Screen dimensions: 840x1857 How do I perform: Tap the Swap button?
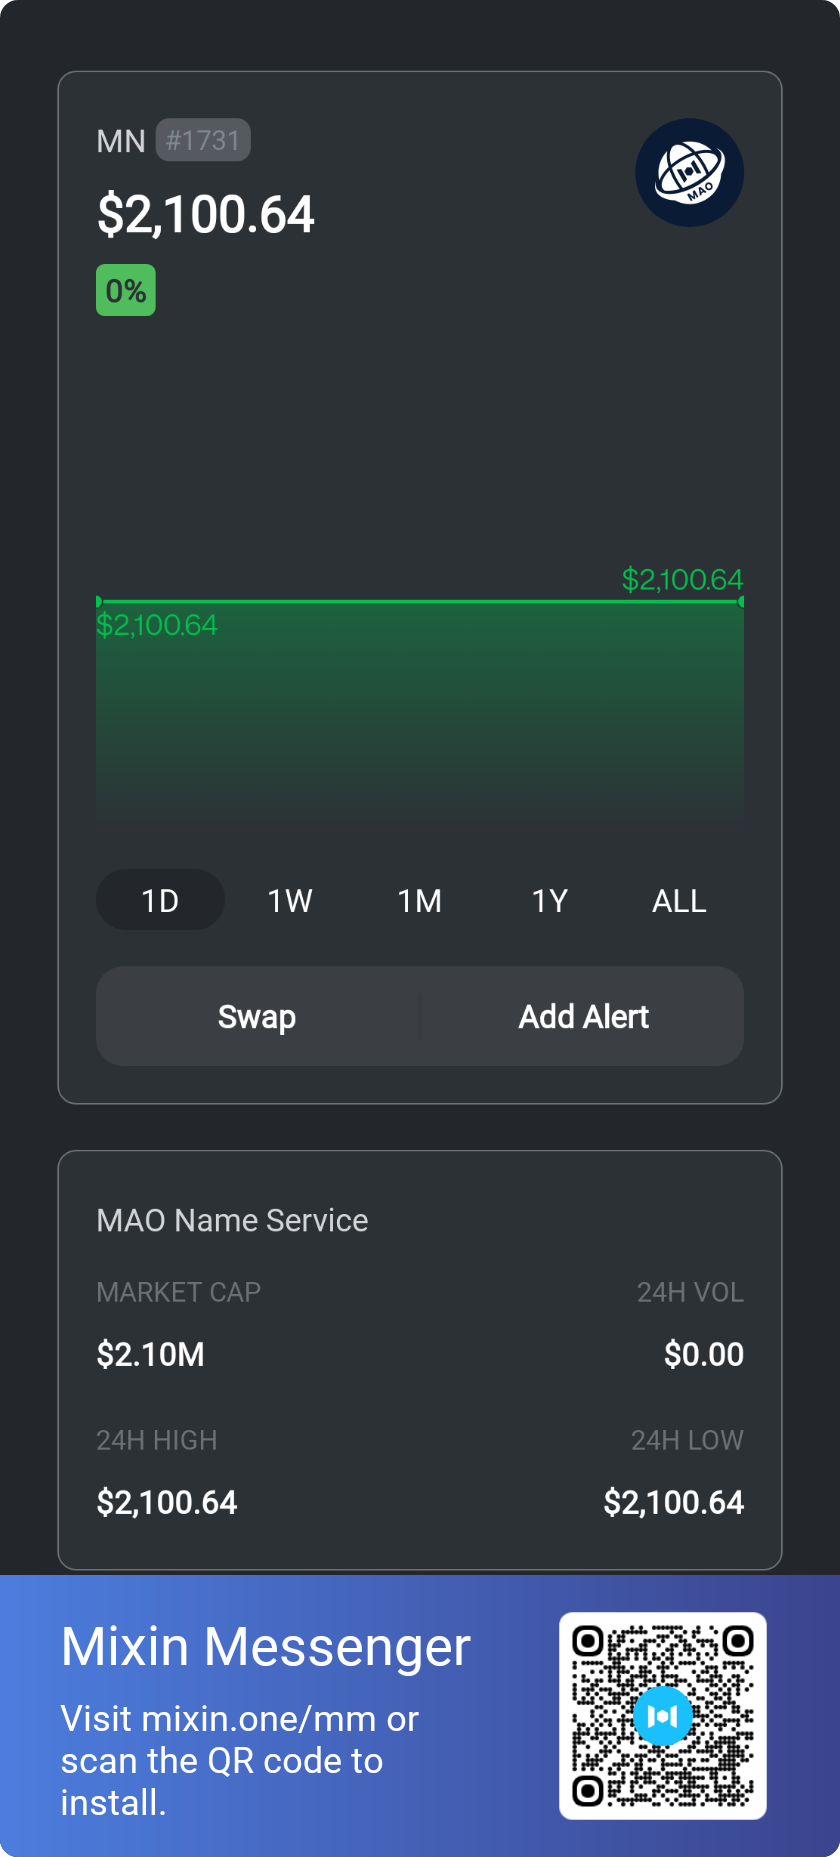click(x=257, y=1016)
